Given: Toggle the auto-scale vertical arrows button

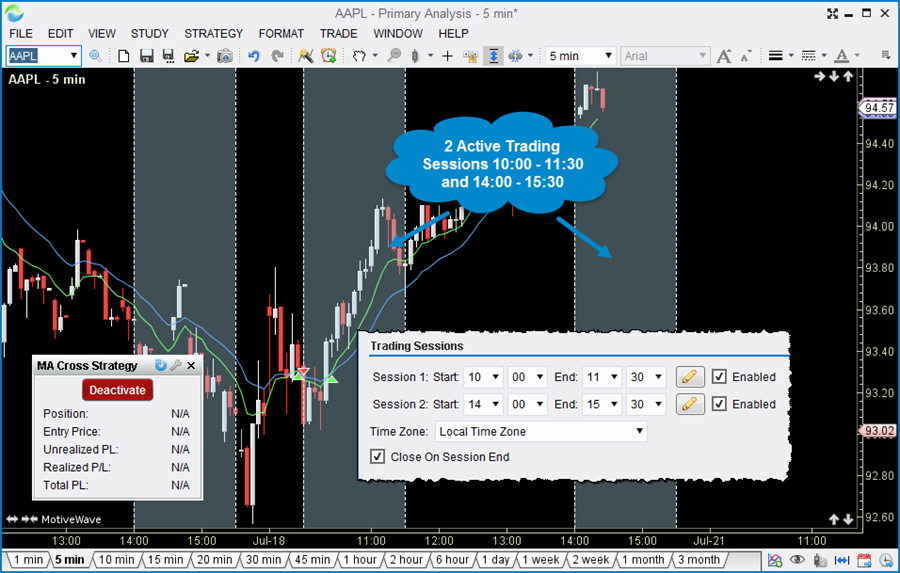Looking at the screenshot, I should click(493, 56).
